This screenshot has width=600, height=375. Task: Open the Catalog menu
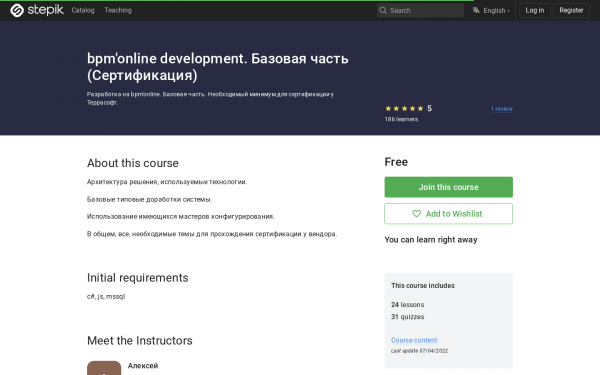tap(83, 10)
